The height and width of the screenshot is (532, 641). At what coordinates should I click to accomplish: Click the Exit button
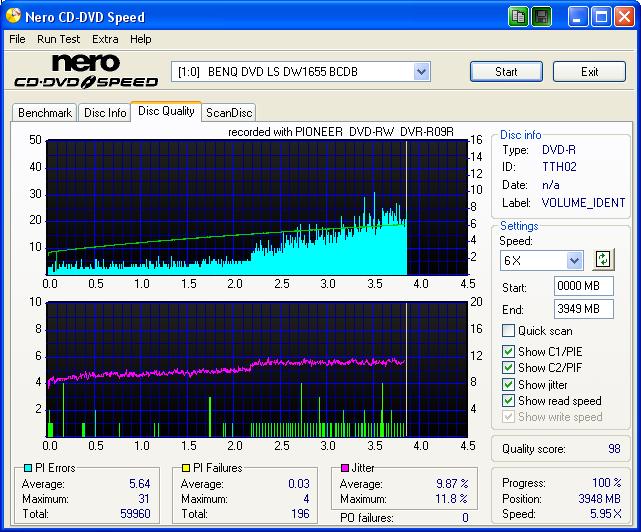click(x=589, y=72)
